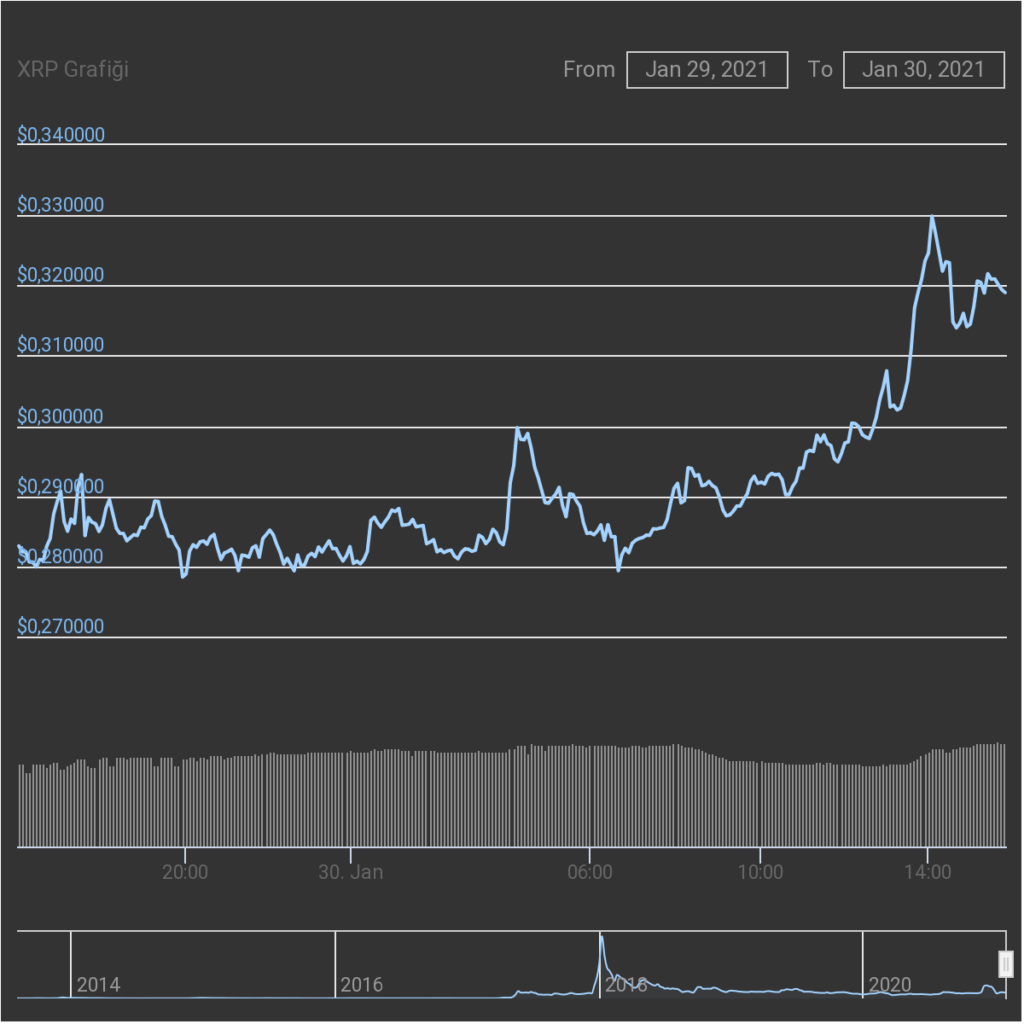Viewport: 1024px width, 1024px height.
Task: Click the 14:00 time axis label
Action: (927, 872)
